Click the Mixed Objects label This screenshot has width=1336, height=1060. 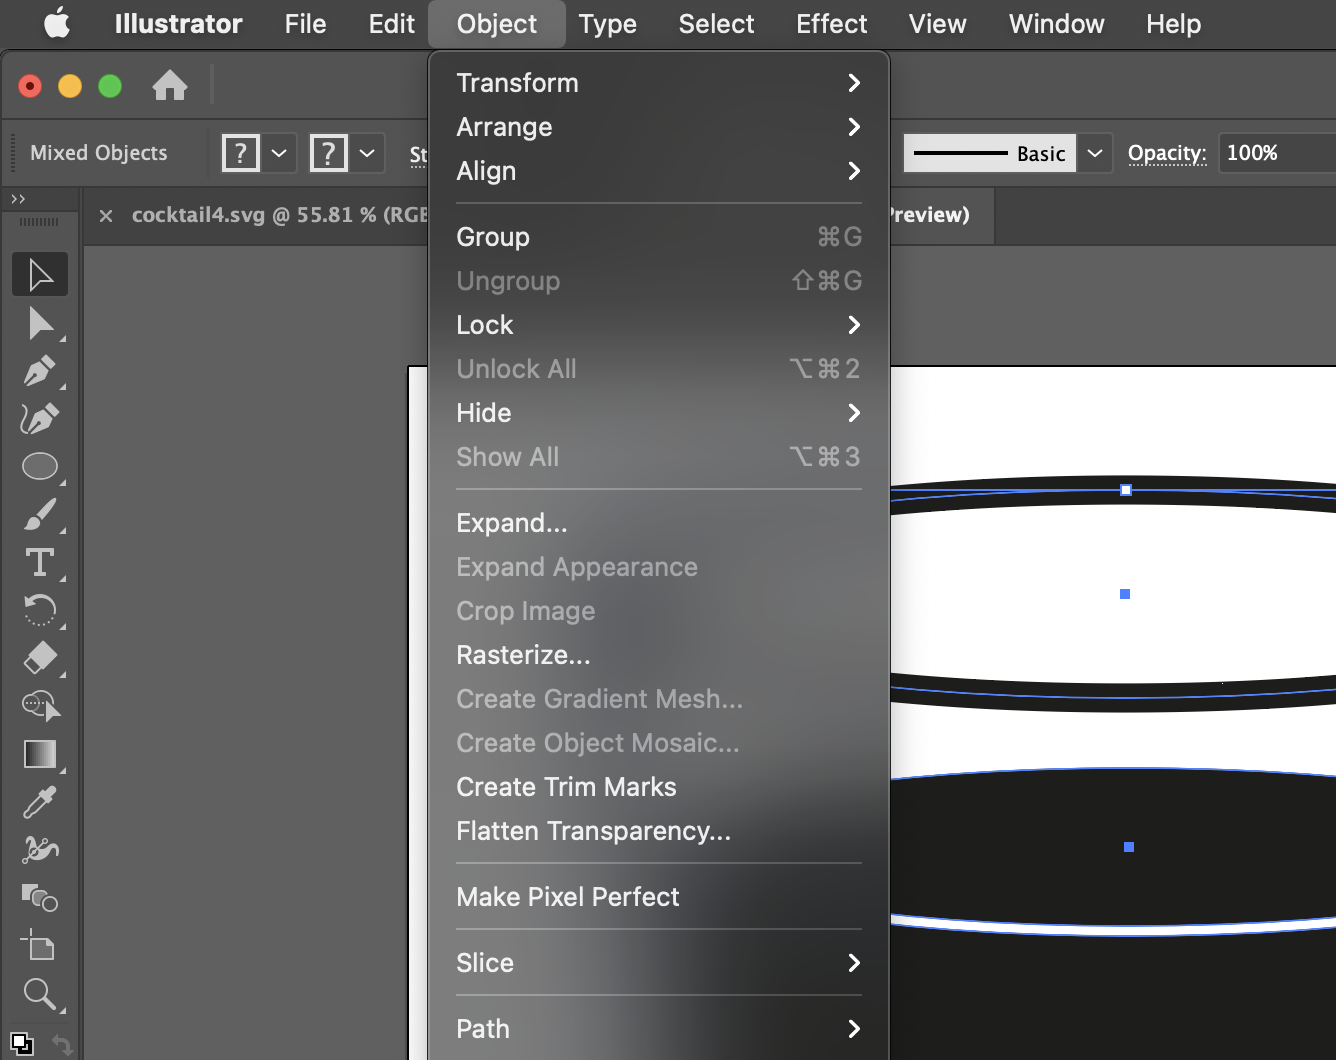[99, 153]
